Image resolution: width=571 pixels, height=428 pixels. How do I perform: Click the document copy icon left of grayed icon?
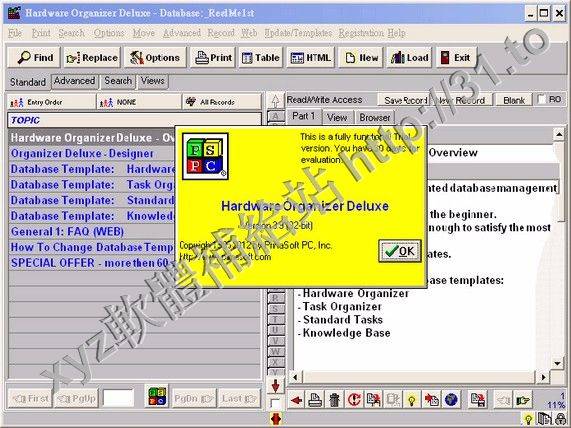pos(373,400)
